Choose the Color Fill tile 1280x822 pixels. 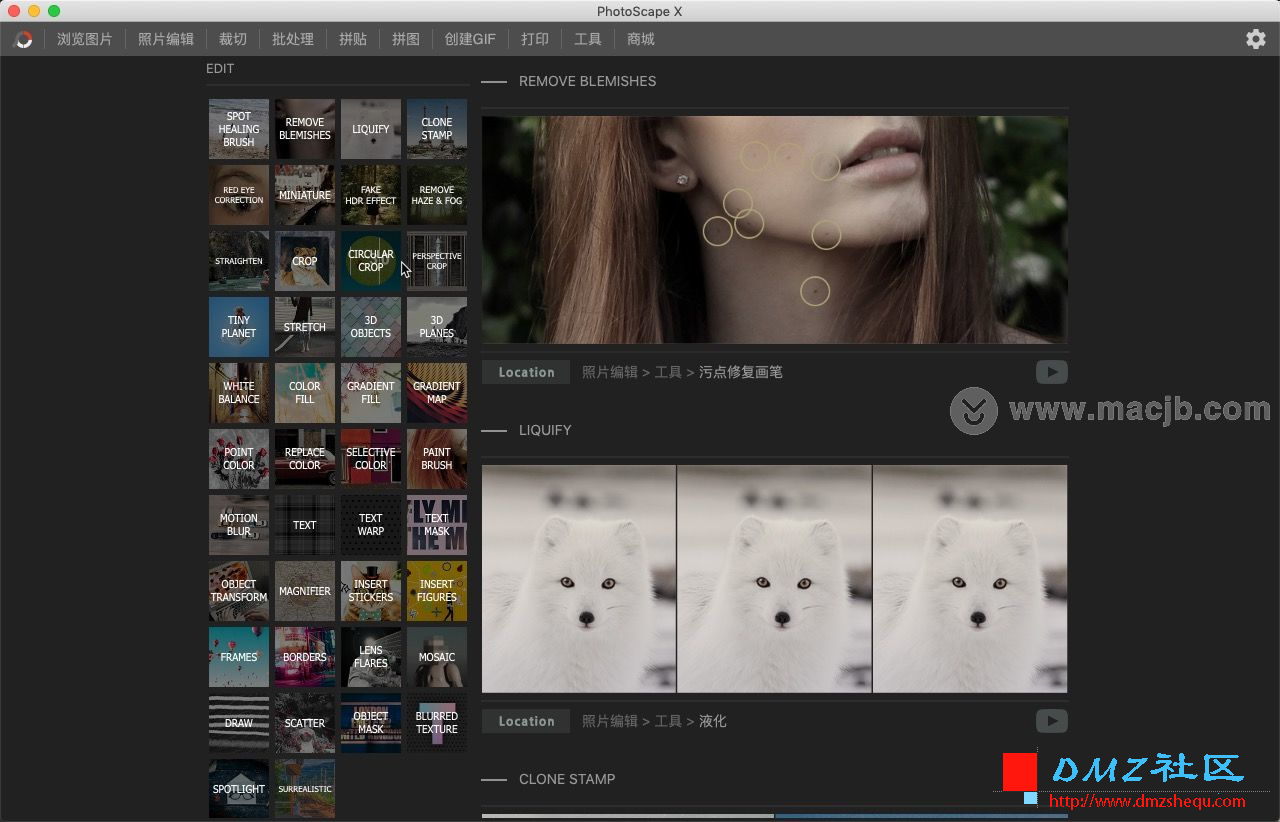(305, 393)
